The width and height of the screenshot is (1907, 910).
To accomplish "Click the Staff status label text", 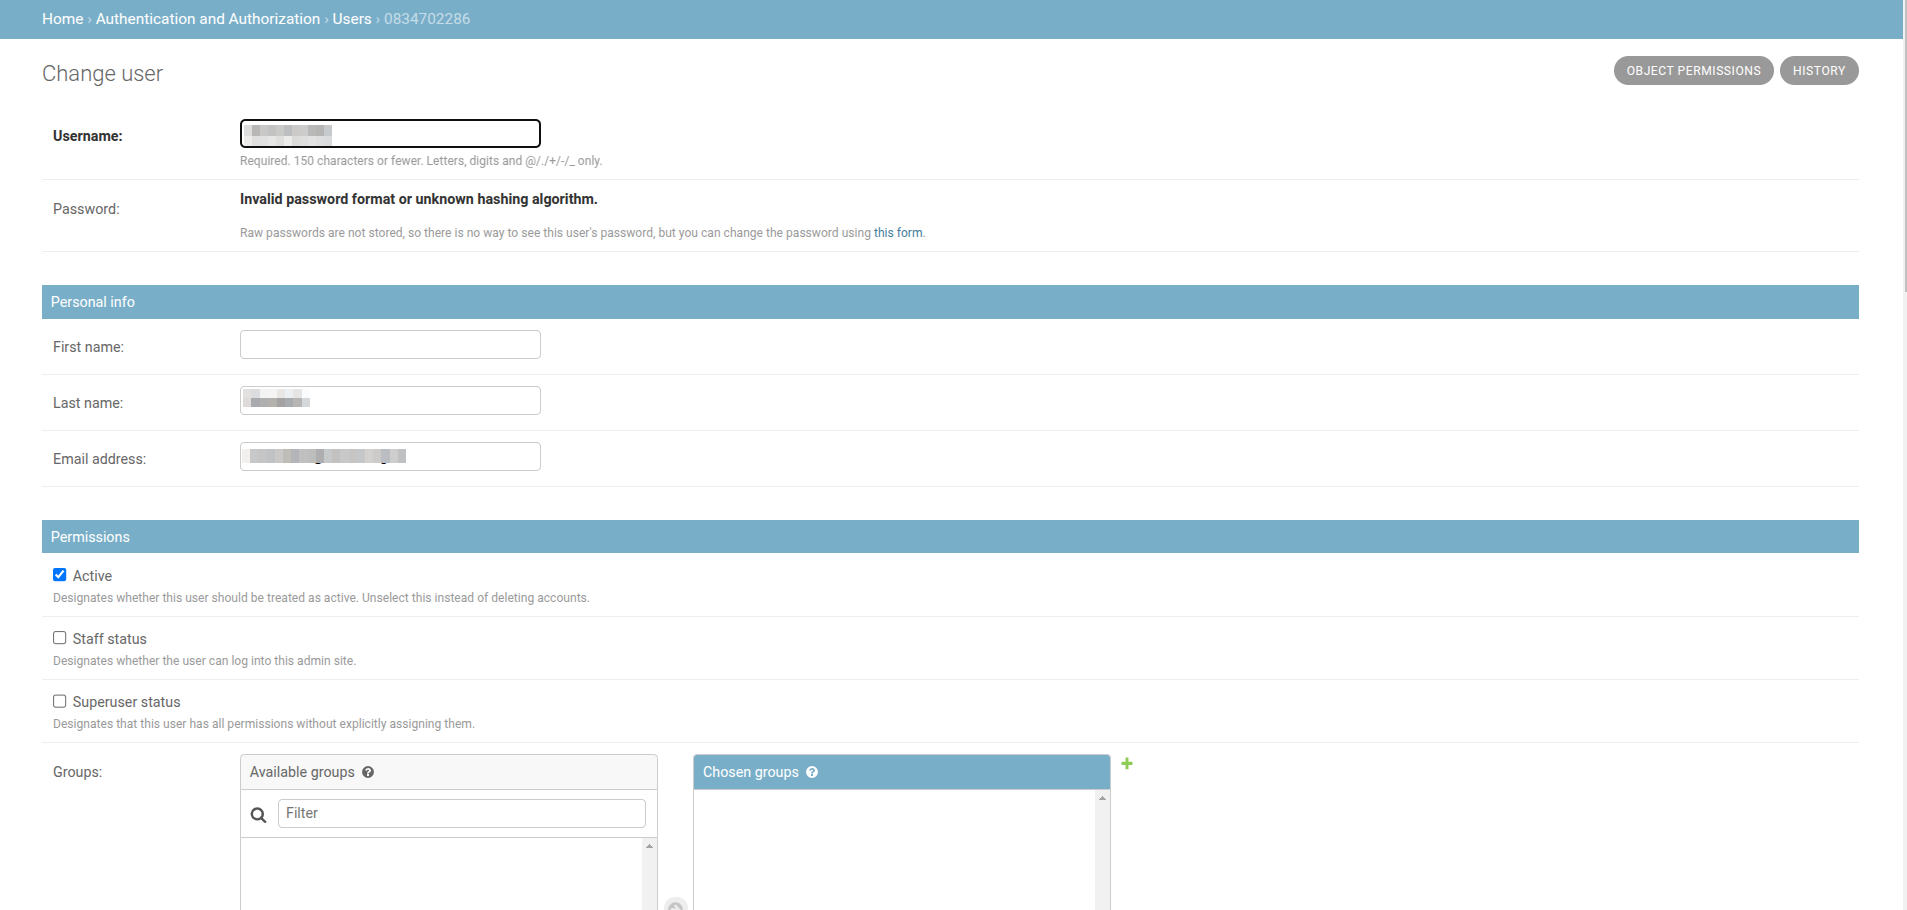I will [x=110, y=639].
